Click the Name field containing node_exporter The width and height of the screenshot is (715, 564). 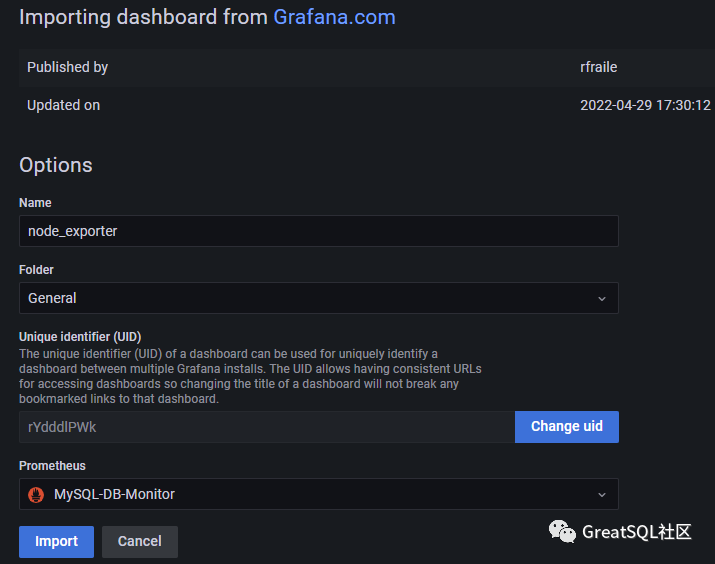pyautogui.click(x=319, y=231)
